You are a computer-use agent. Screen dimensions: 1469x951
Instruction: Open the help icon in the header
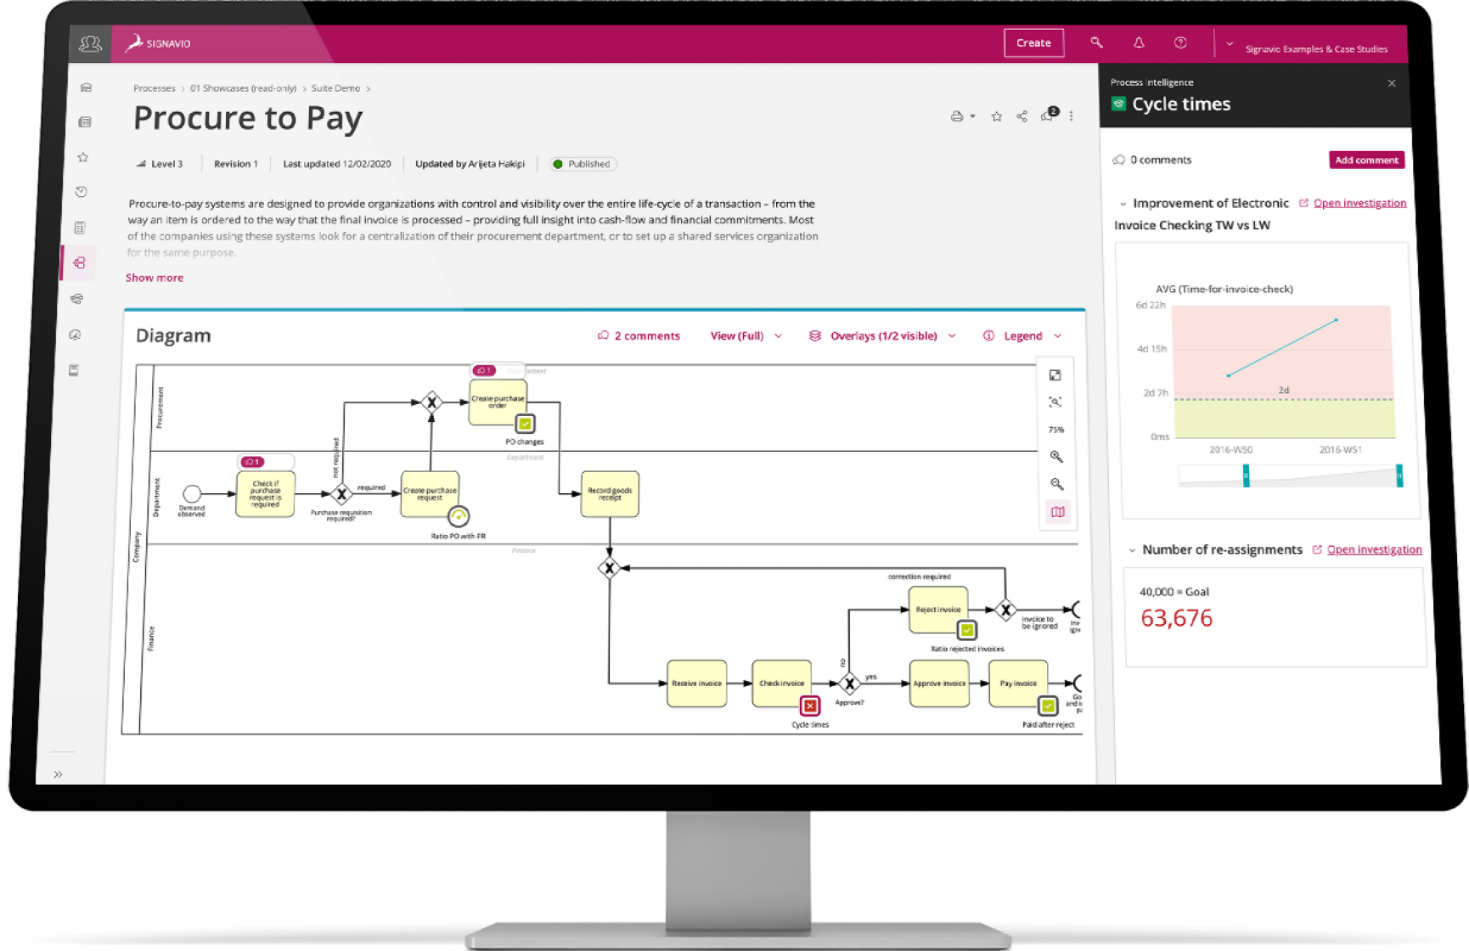coord(1180,43)
